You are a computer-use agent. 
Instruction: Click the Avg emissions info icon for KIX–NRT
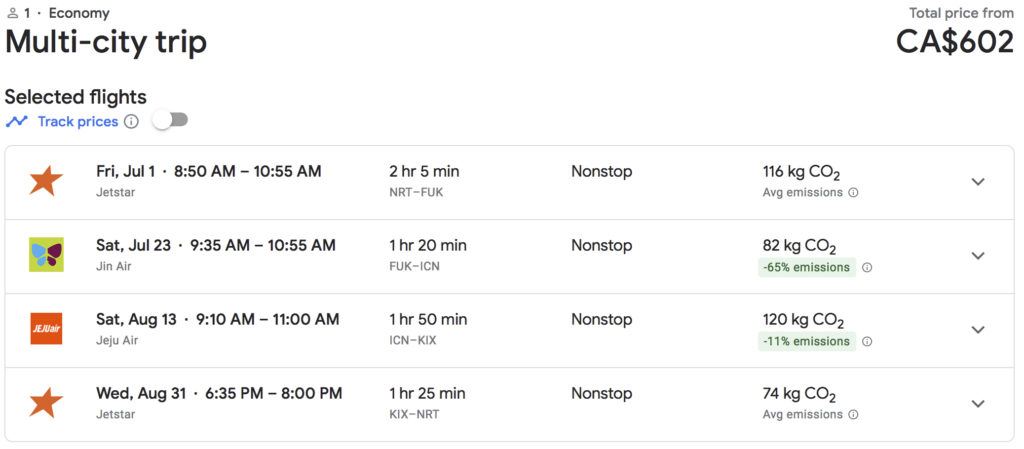click(x=853, y=415)
